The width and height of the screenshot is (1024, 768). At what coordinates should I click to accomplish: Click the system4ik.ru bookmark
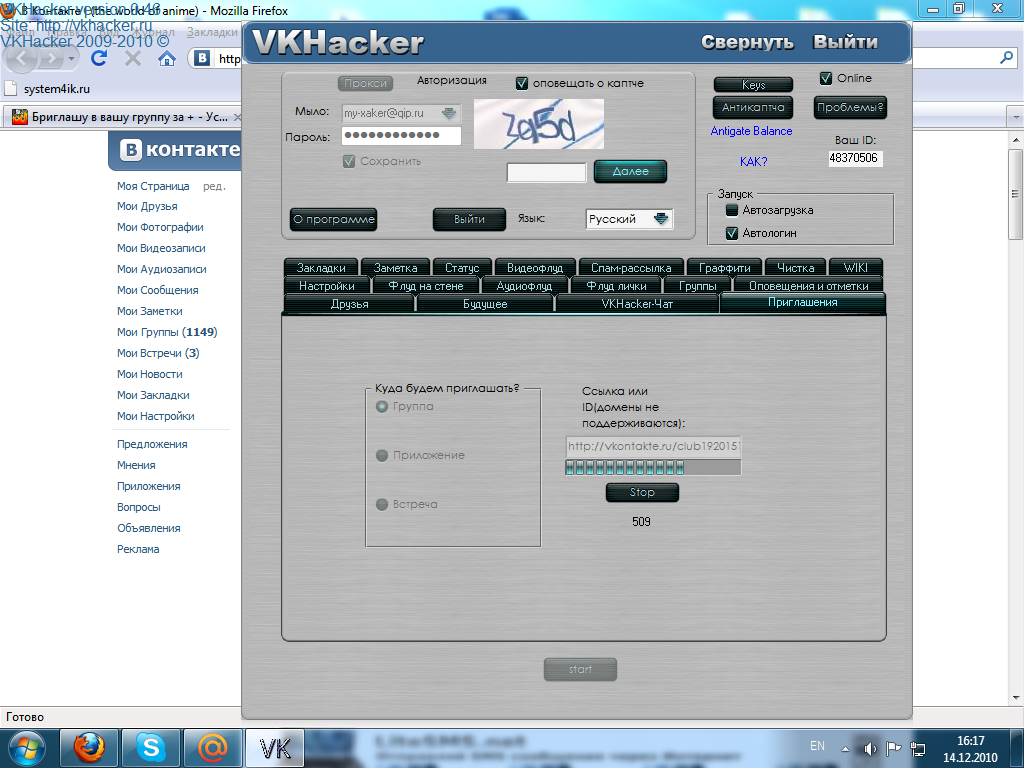point(48,89)
